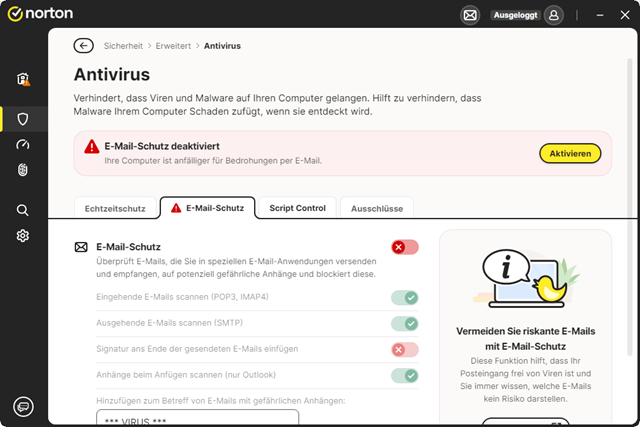Click the *** VIRUS *** subject text field
The height and width of the screenshot is (427, 640).
[198, 418]
